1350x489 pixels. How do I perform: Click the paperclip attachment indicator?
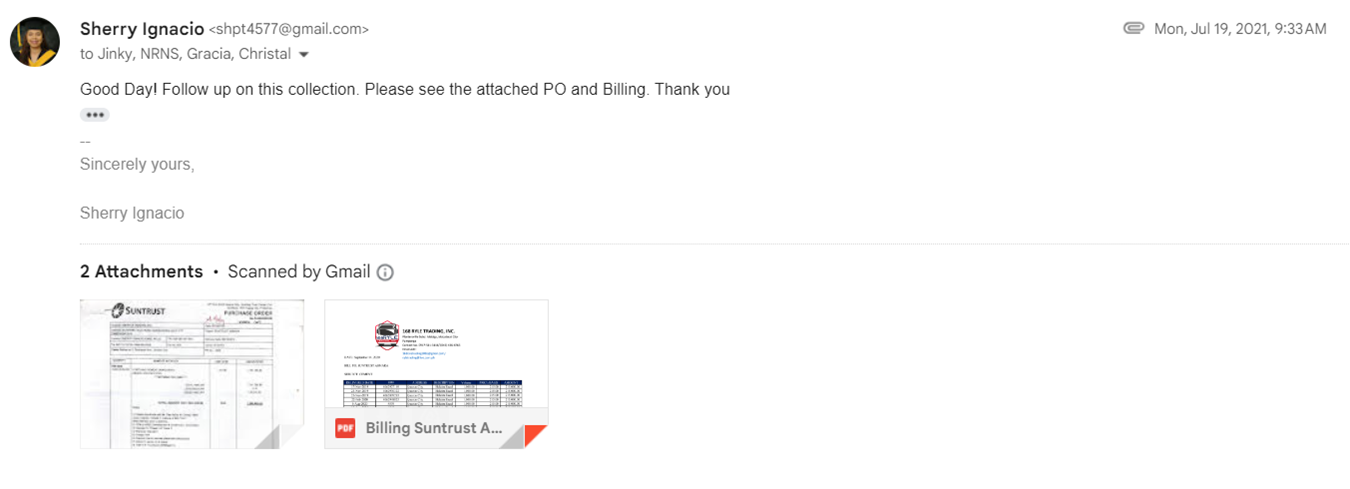[x=1133, y=29]
